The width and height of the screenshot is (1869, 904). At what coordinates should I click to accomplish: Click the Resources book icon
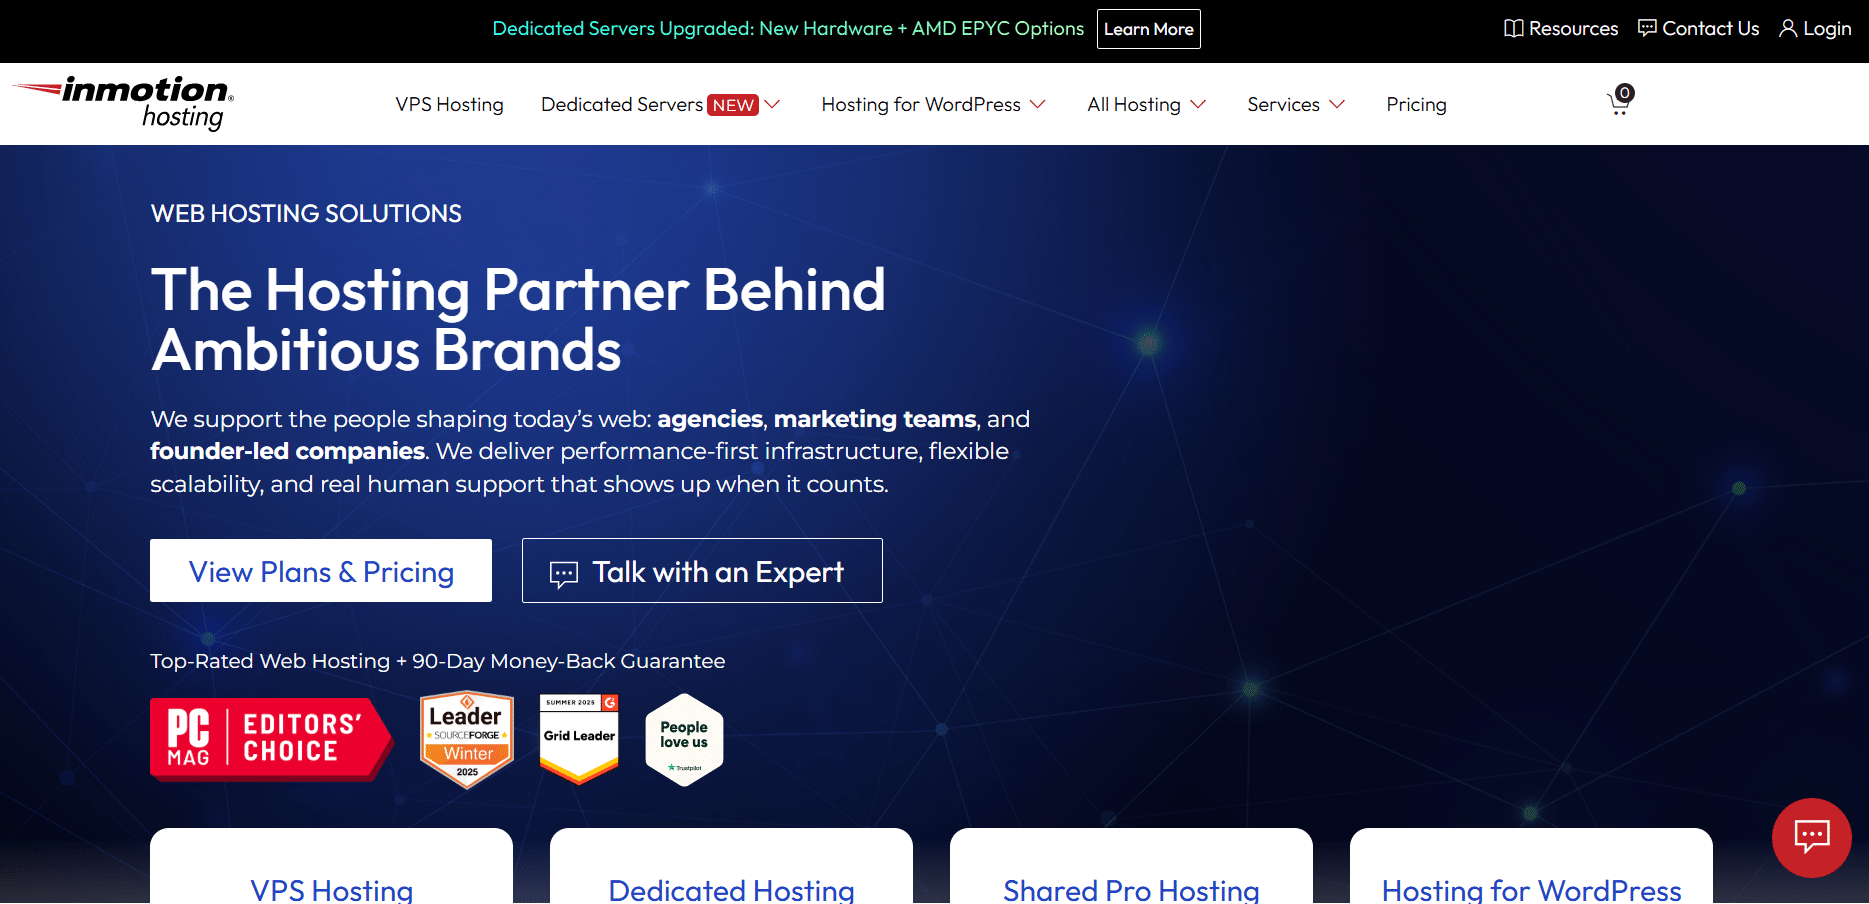(x=1512, y=28)
